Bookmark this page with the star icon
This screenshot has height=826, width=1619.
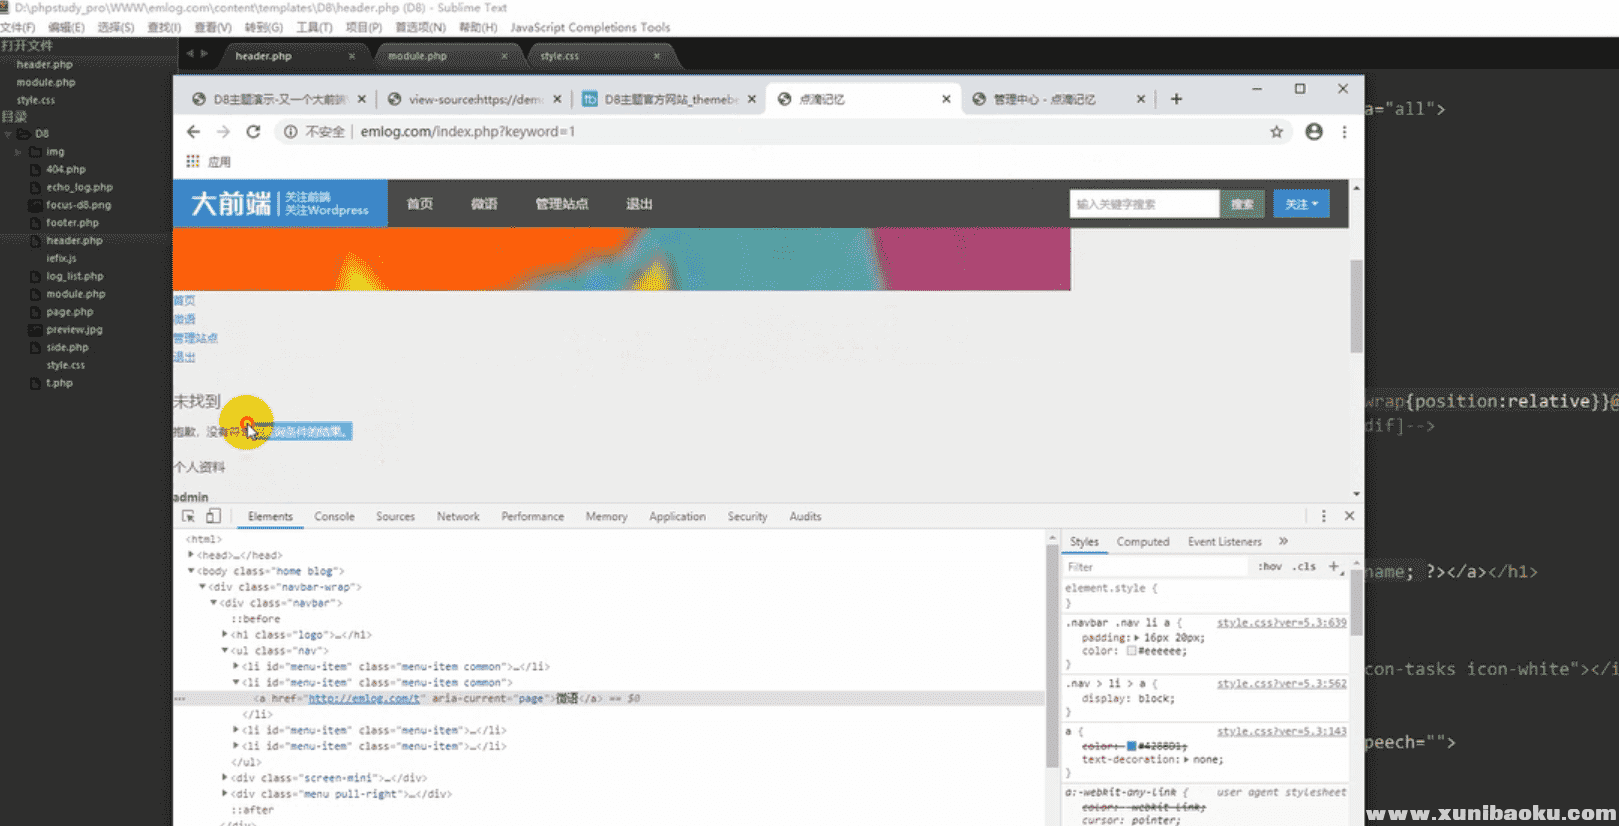[1276, 132]
